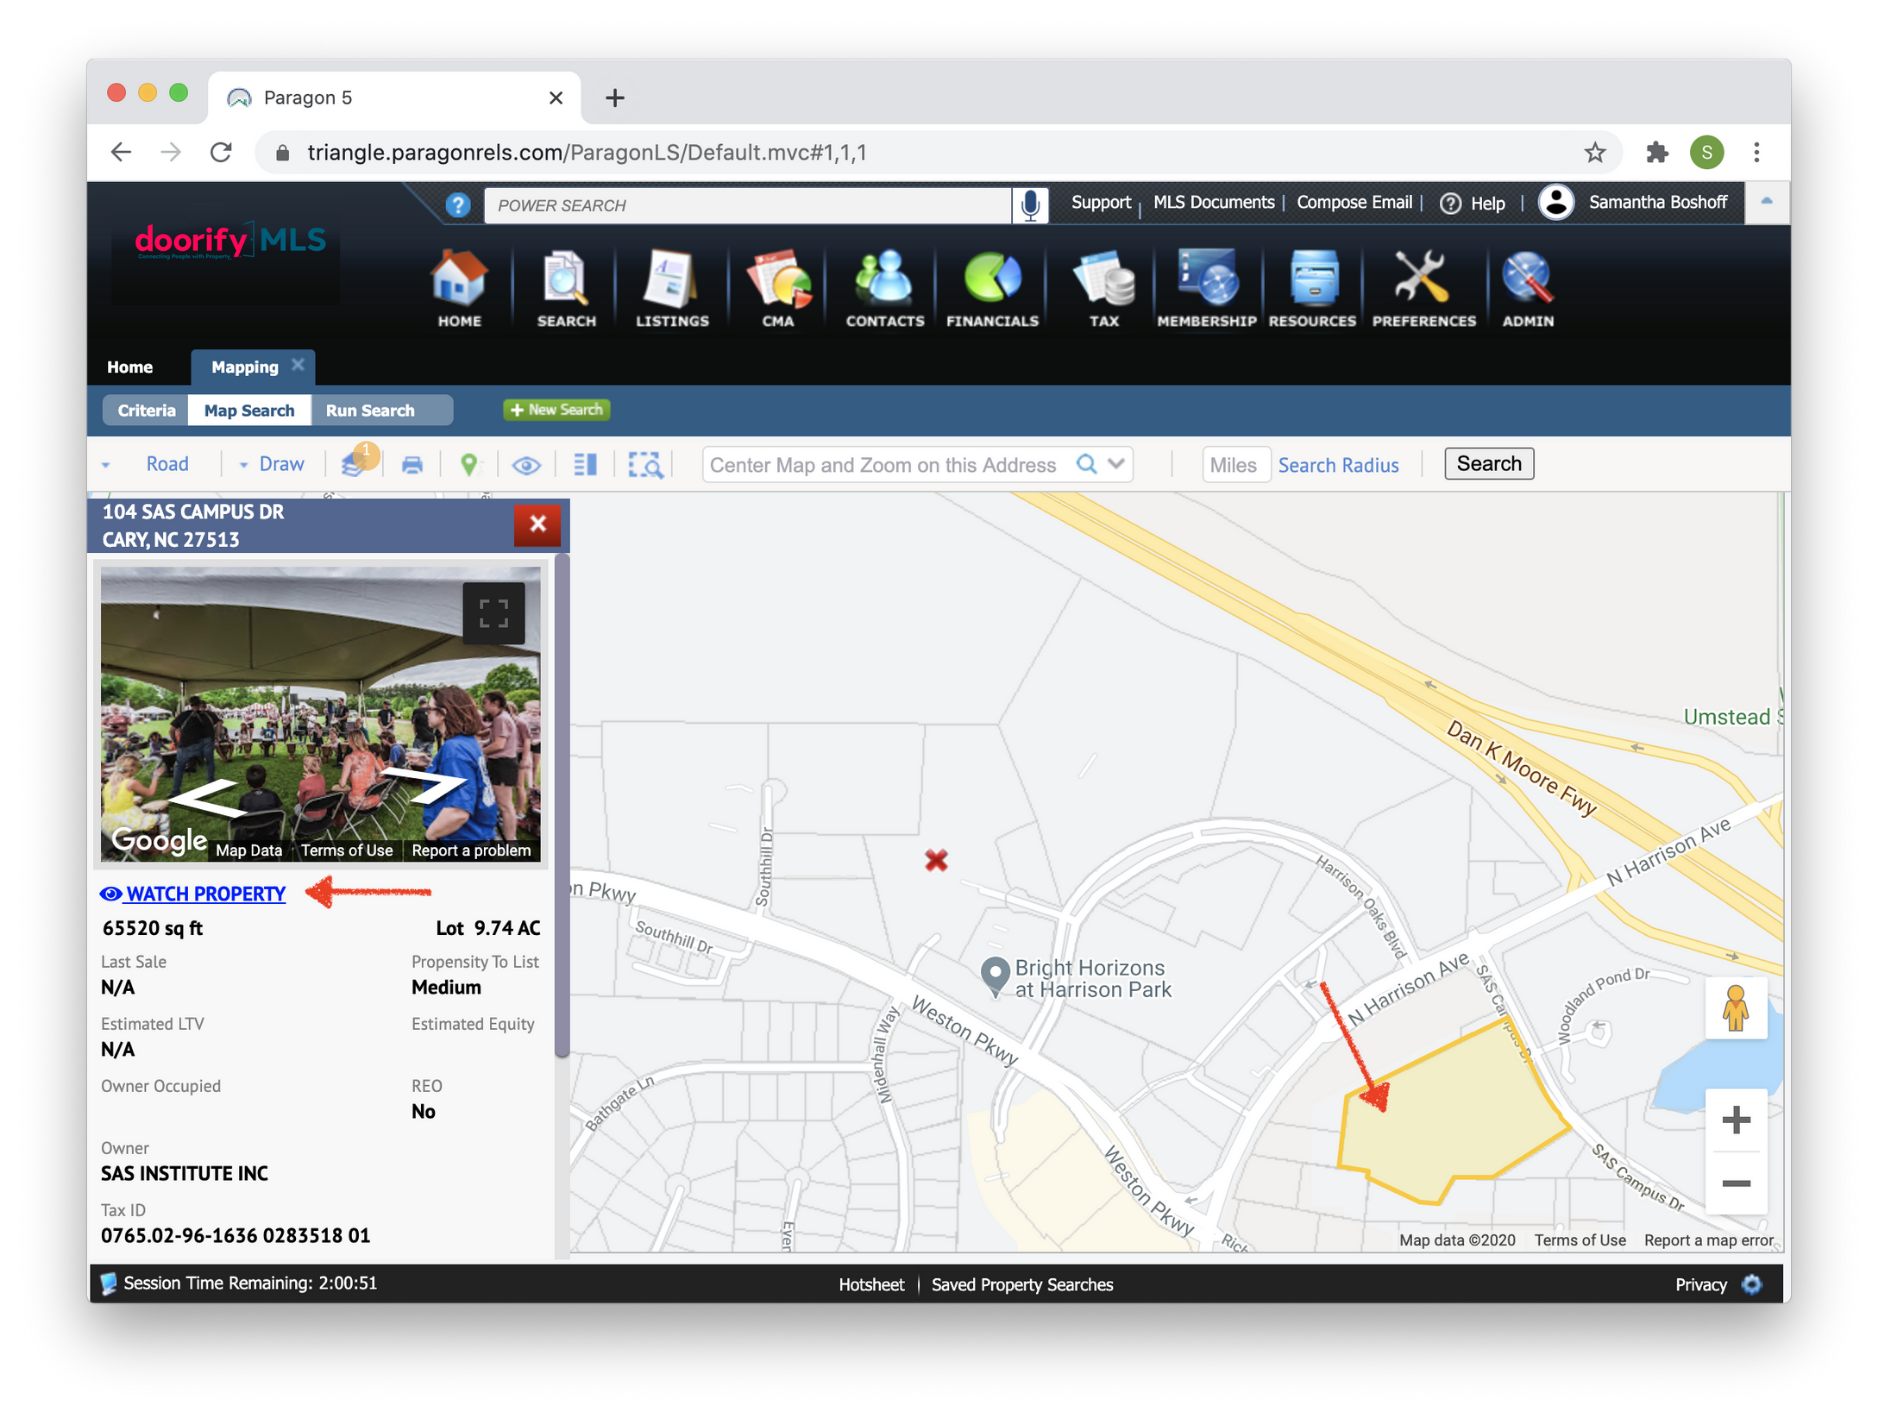Open the MLS Documents link

coord(1213,202)
